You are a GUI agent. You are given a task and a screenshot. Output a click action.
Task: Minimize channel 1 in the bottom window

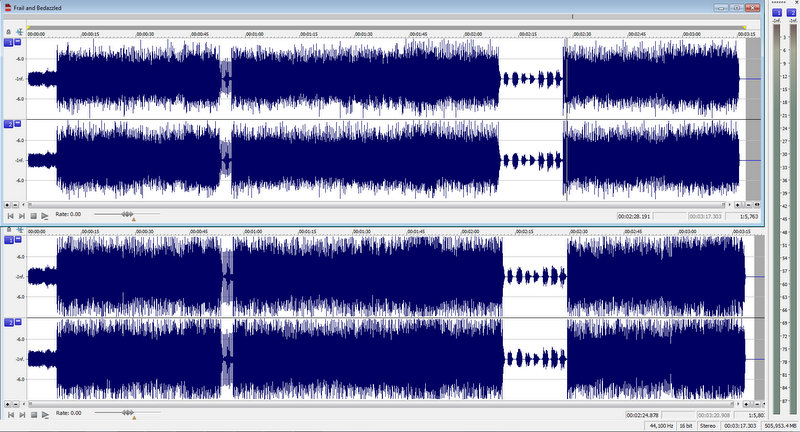point(18,239)
